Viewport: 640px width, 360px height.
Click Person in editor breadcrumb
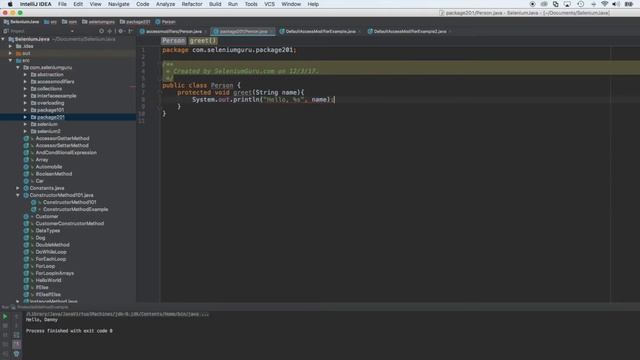click(173, 41)
